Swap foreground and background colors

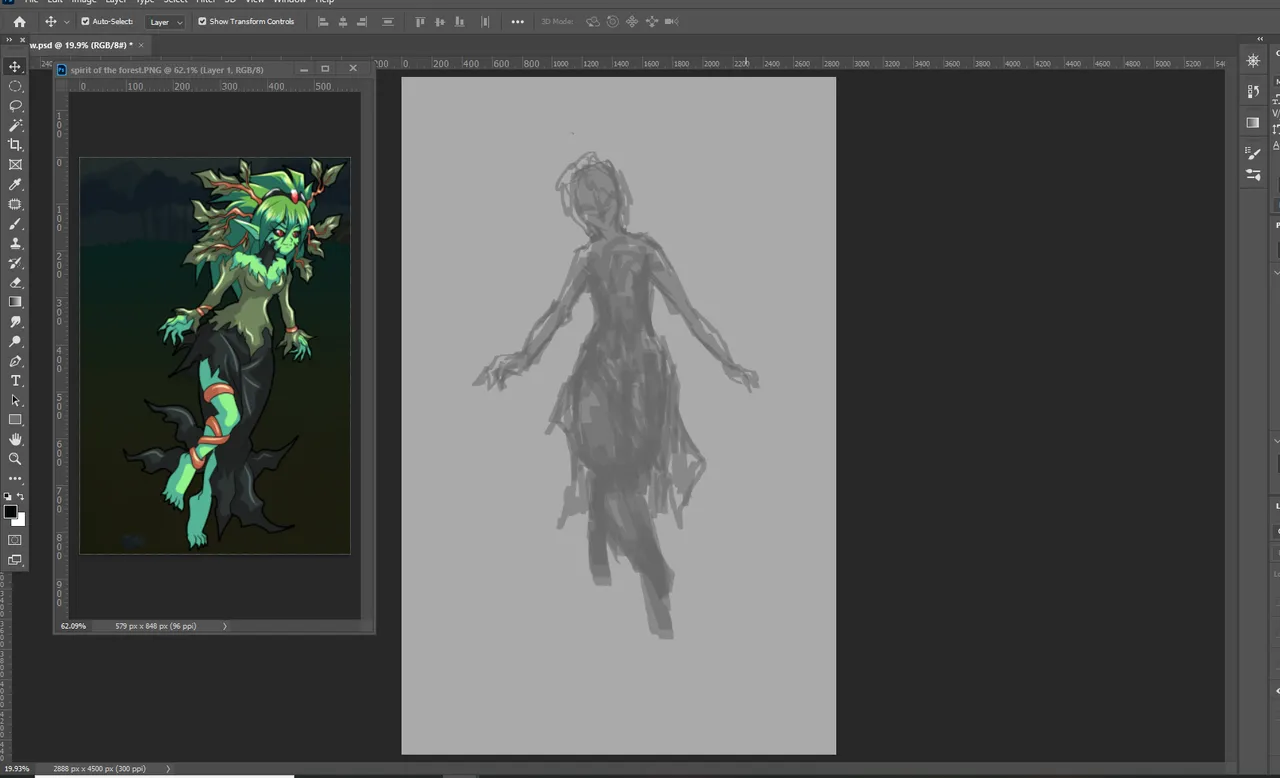pyautogui.click(x=21, y=497)
